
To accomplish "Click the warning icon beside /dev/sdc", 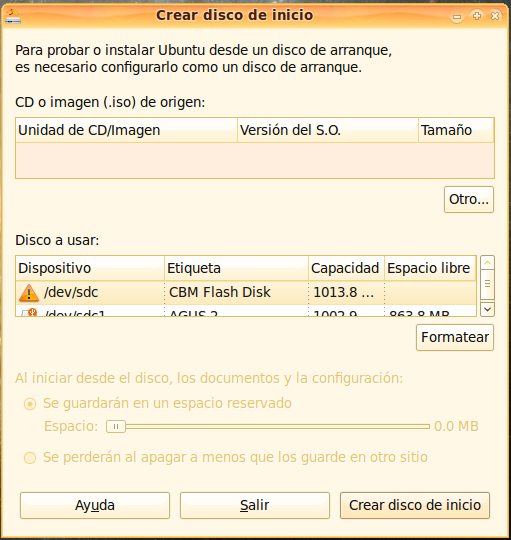I will pos(29,293).
